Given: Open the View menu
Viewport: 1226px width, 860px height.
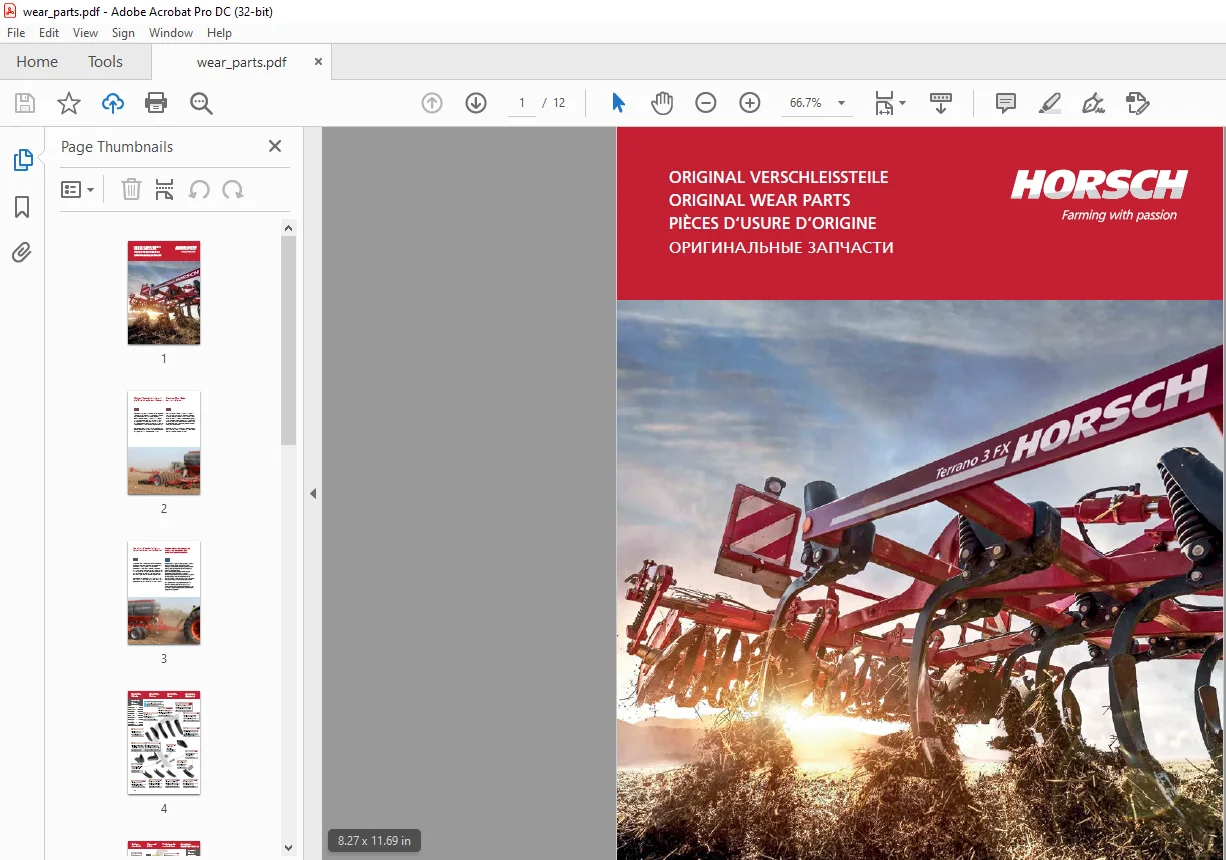Looking at the screenshot, I should point(86,33).
